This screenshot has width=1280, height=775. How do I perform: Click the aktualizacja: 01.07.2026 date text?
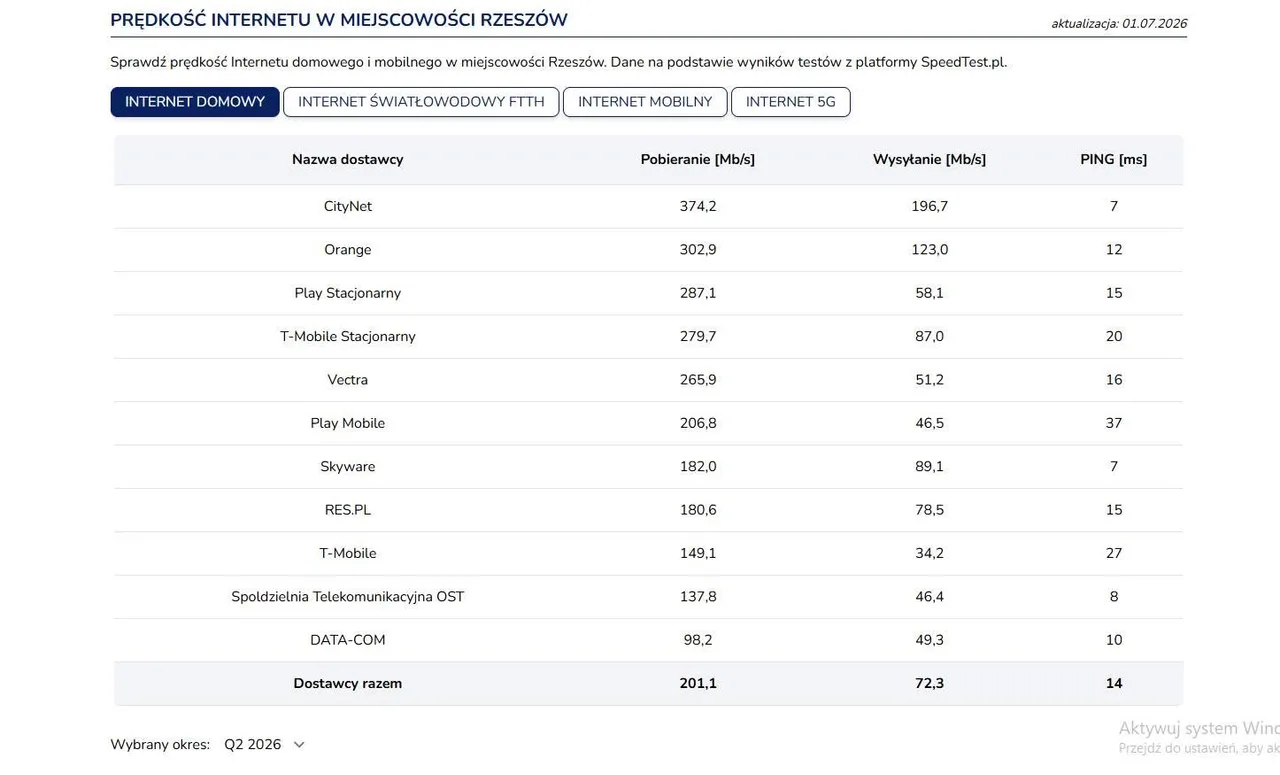[1119, 24]
